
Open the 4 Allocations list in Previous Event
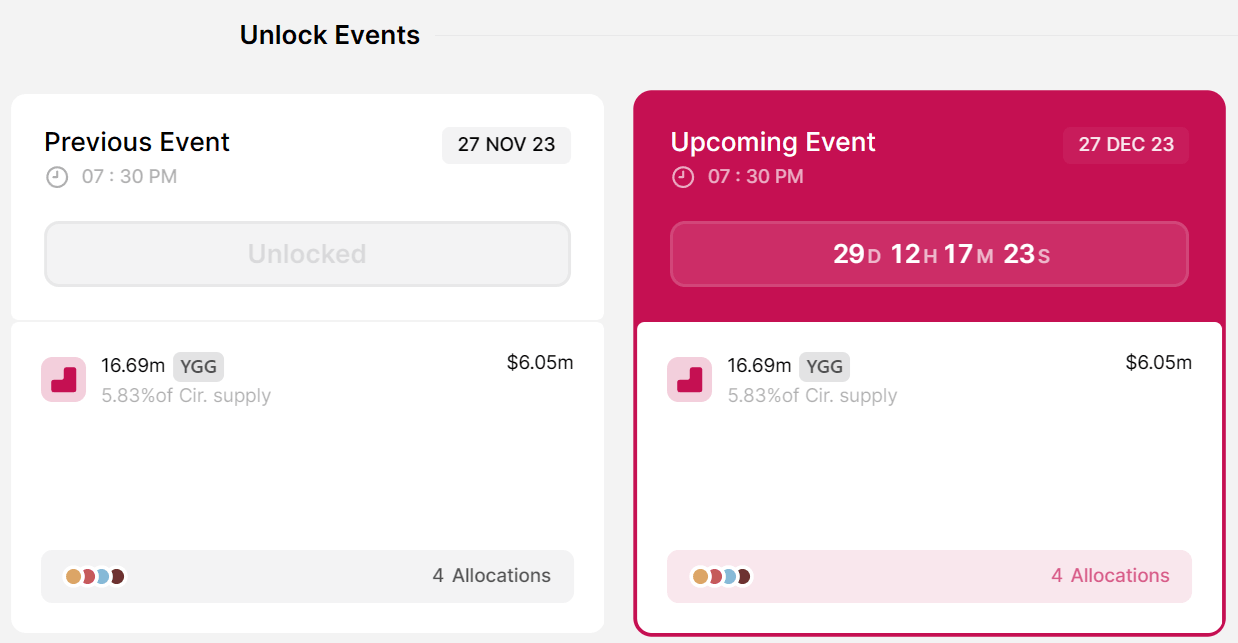pos(491,576)
